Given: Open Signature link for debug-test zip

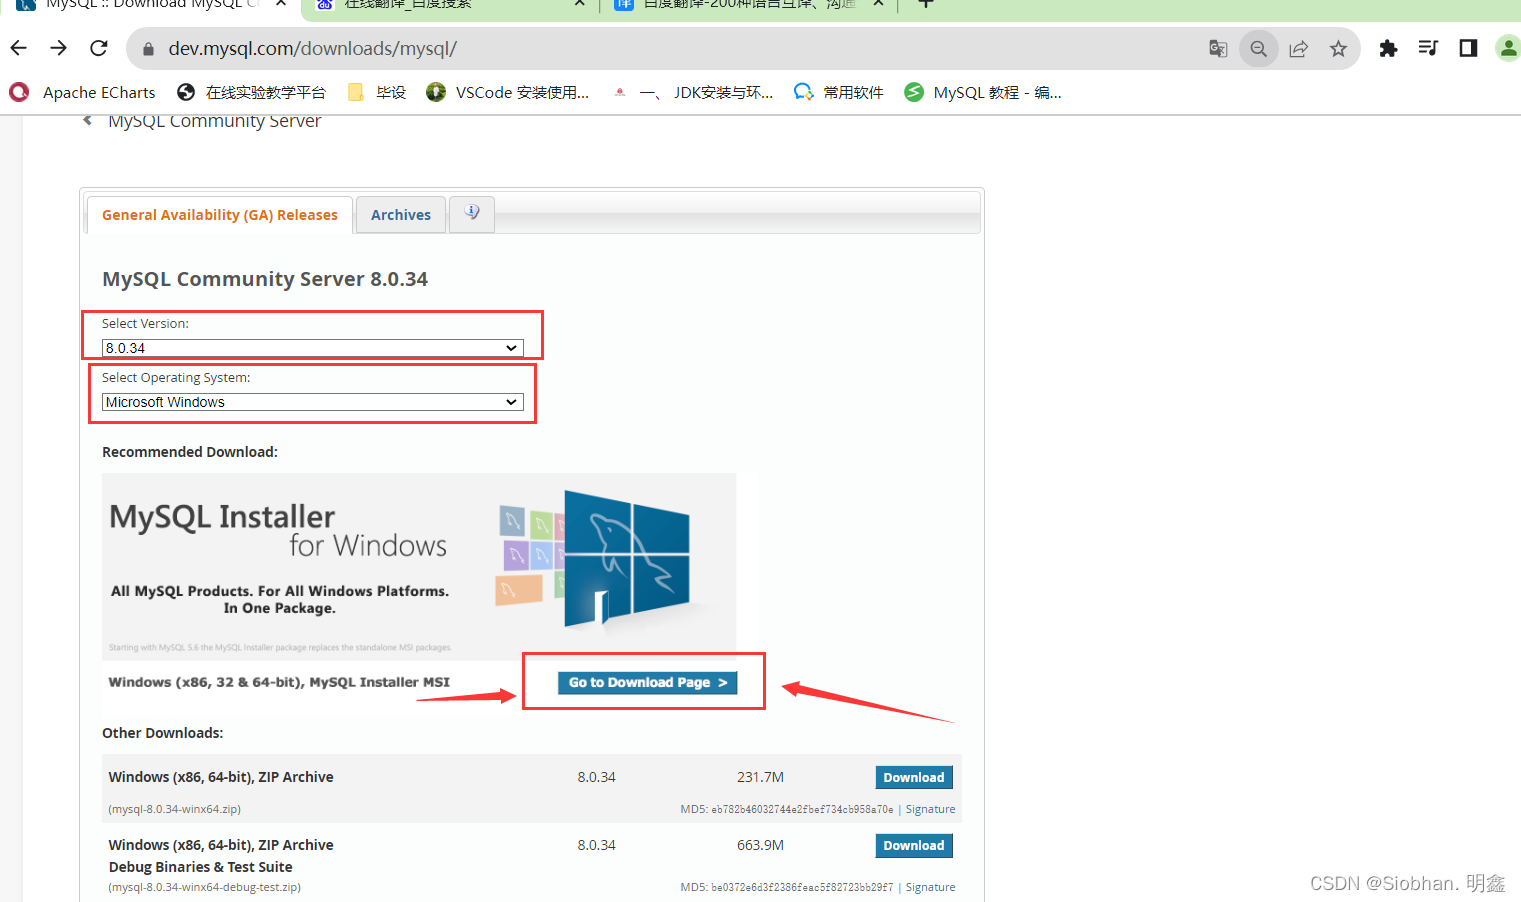Looking at the screenshot, I should tap(930, 887).
